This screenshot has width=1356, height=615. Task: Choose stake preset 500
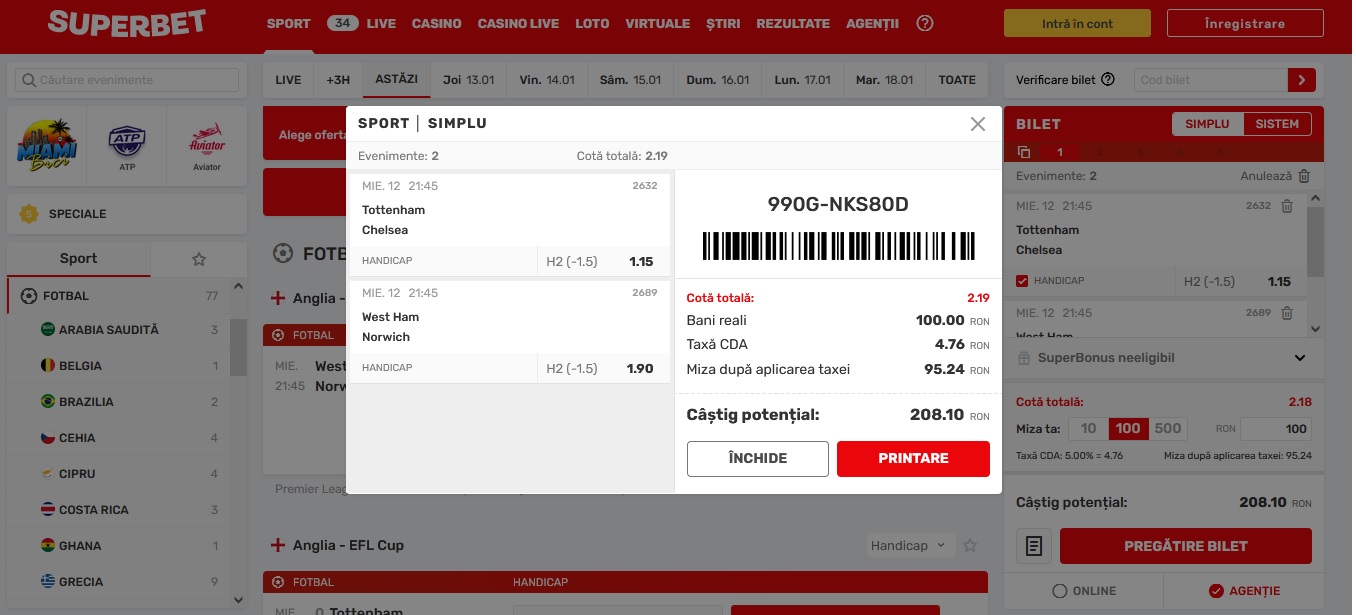click(1168, 429)
